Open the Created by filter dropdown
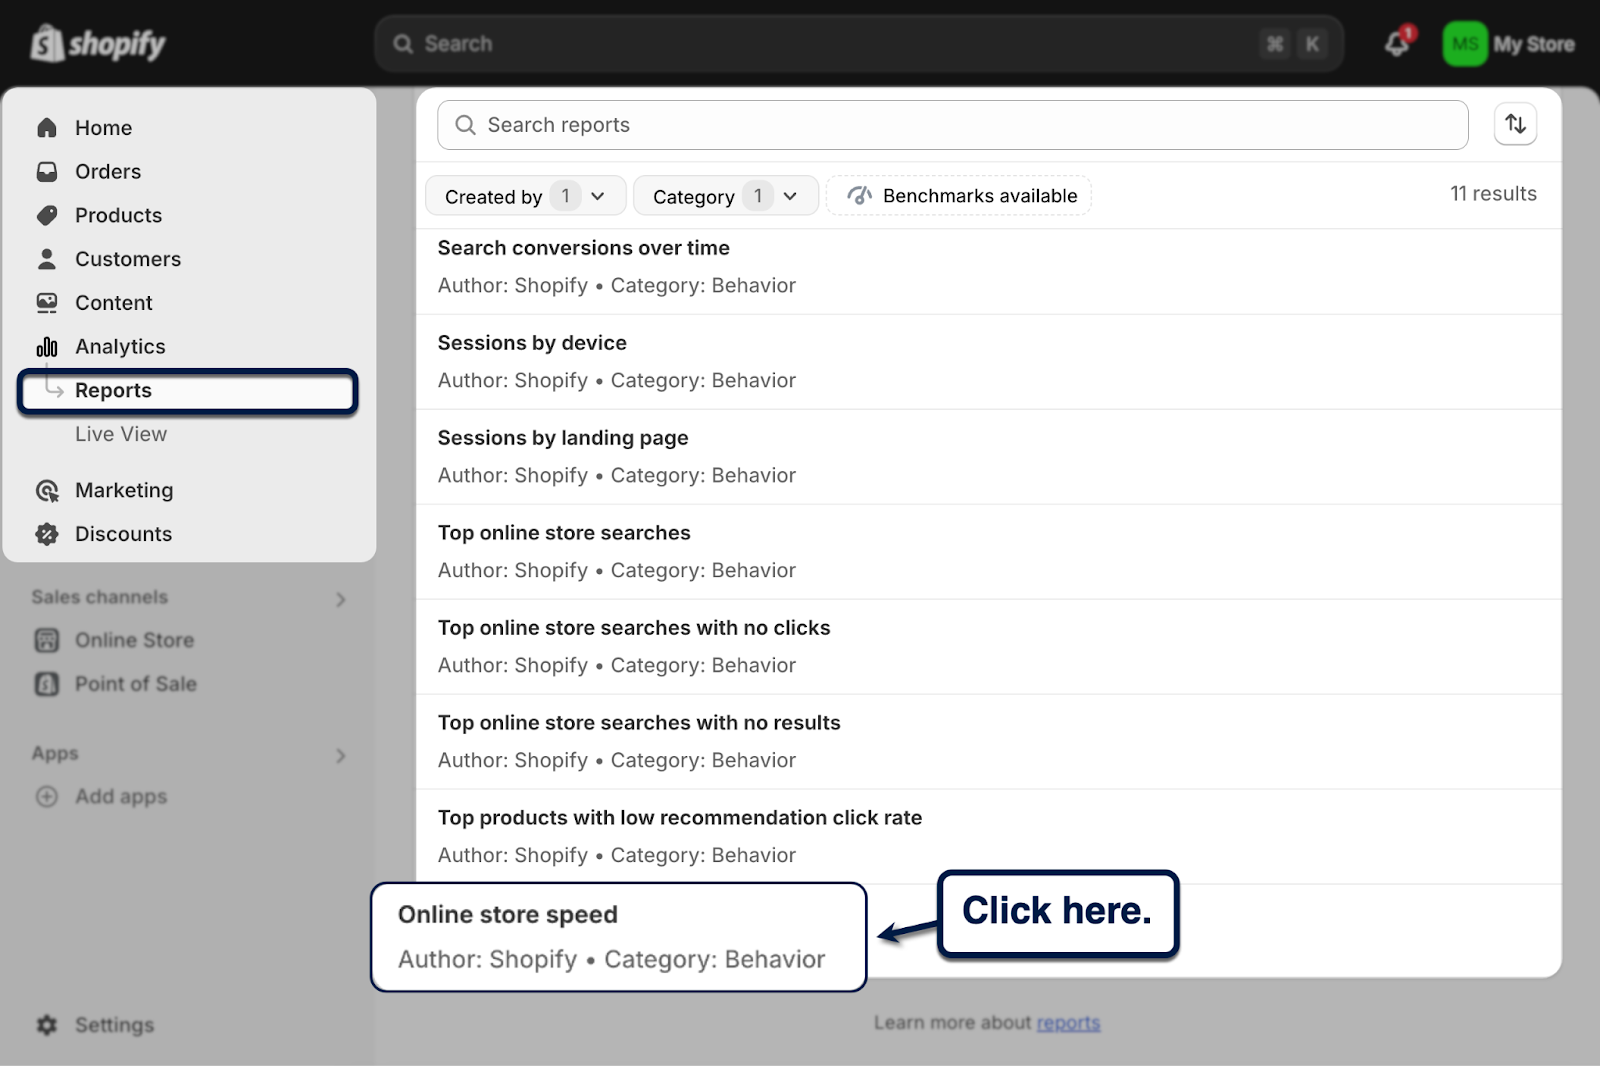This screenshot has height=1066, width=1600. click(526, 196)
